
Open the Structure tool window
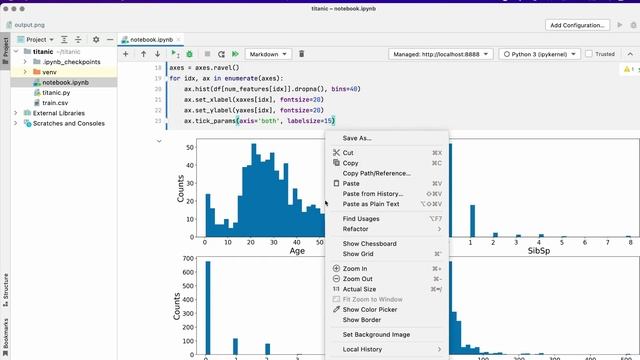tap(5, 290)
